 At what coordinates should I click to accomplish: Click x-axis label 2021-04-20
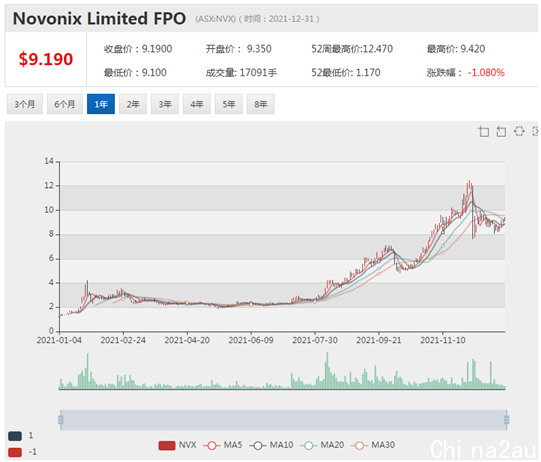pyautogui.click(x=187, y=341)
